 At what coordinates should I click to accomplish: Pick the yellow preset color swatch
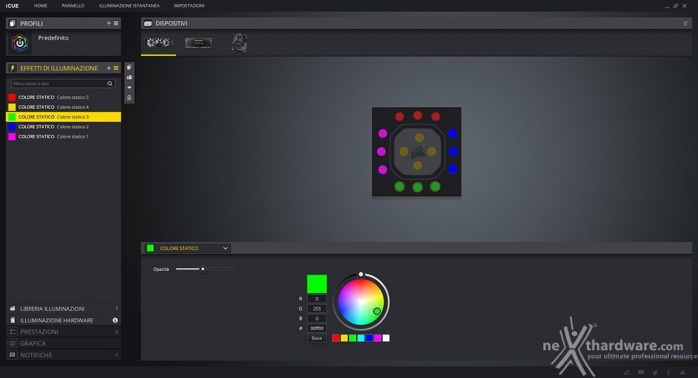[344, 338]
